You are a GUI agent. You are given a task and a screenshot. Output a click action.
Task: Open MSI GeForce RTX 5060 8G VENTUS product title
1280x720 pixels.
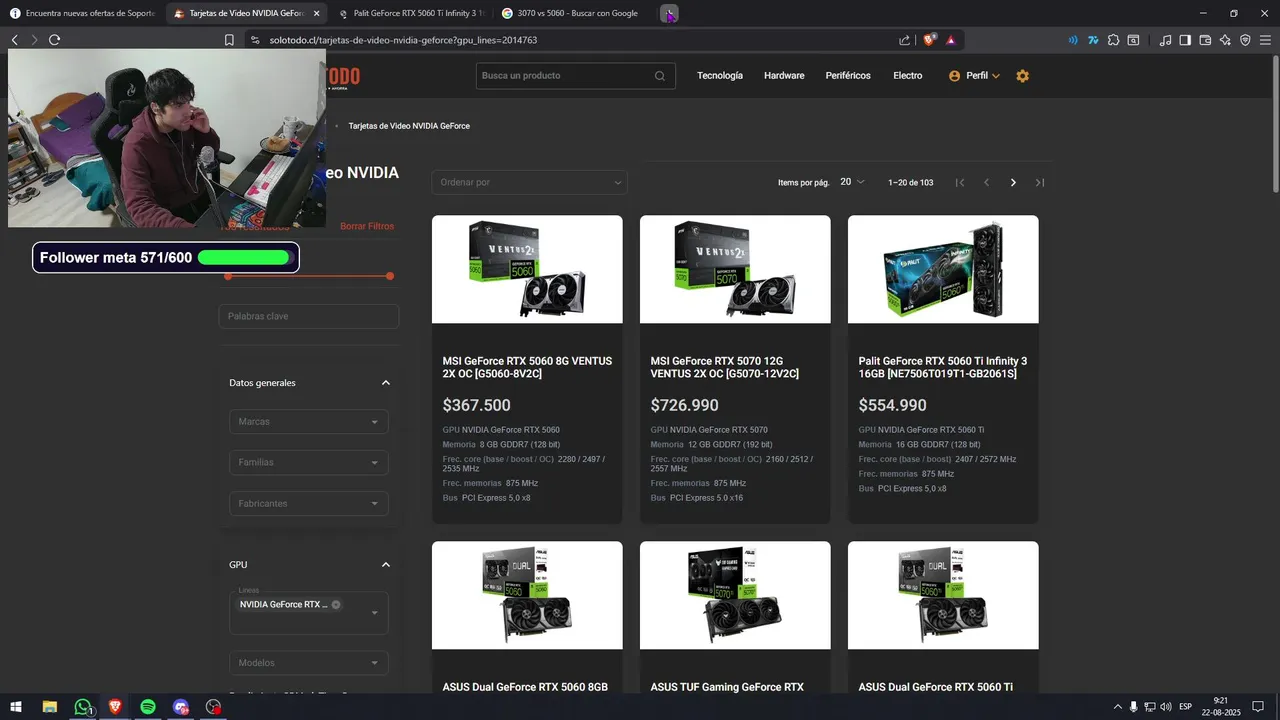click(x=527, y=367)
